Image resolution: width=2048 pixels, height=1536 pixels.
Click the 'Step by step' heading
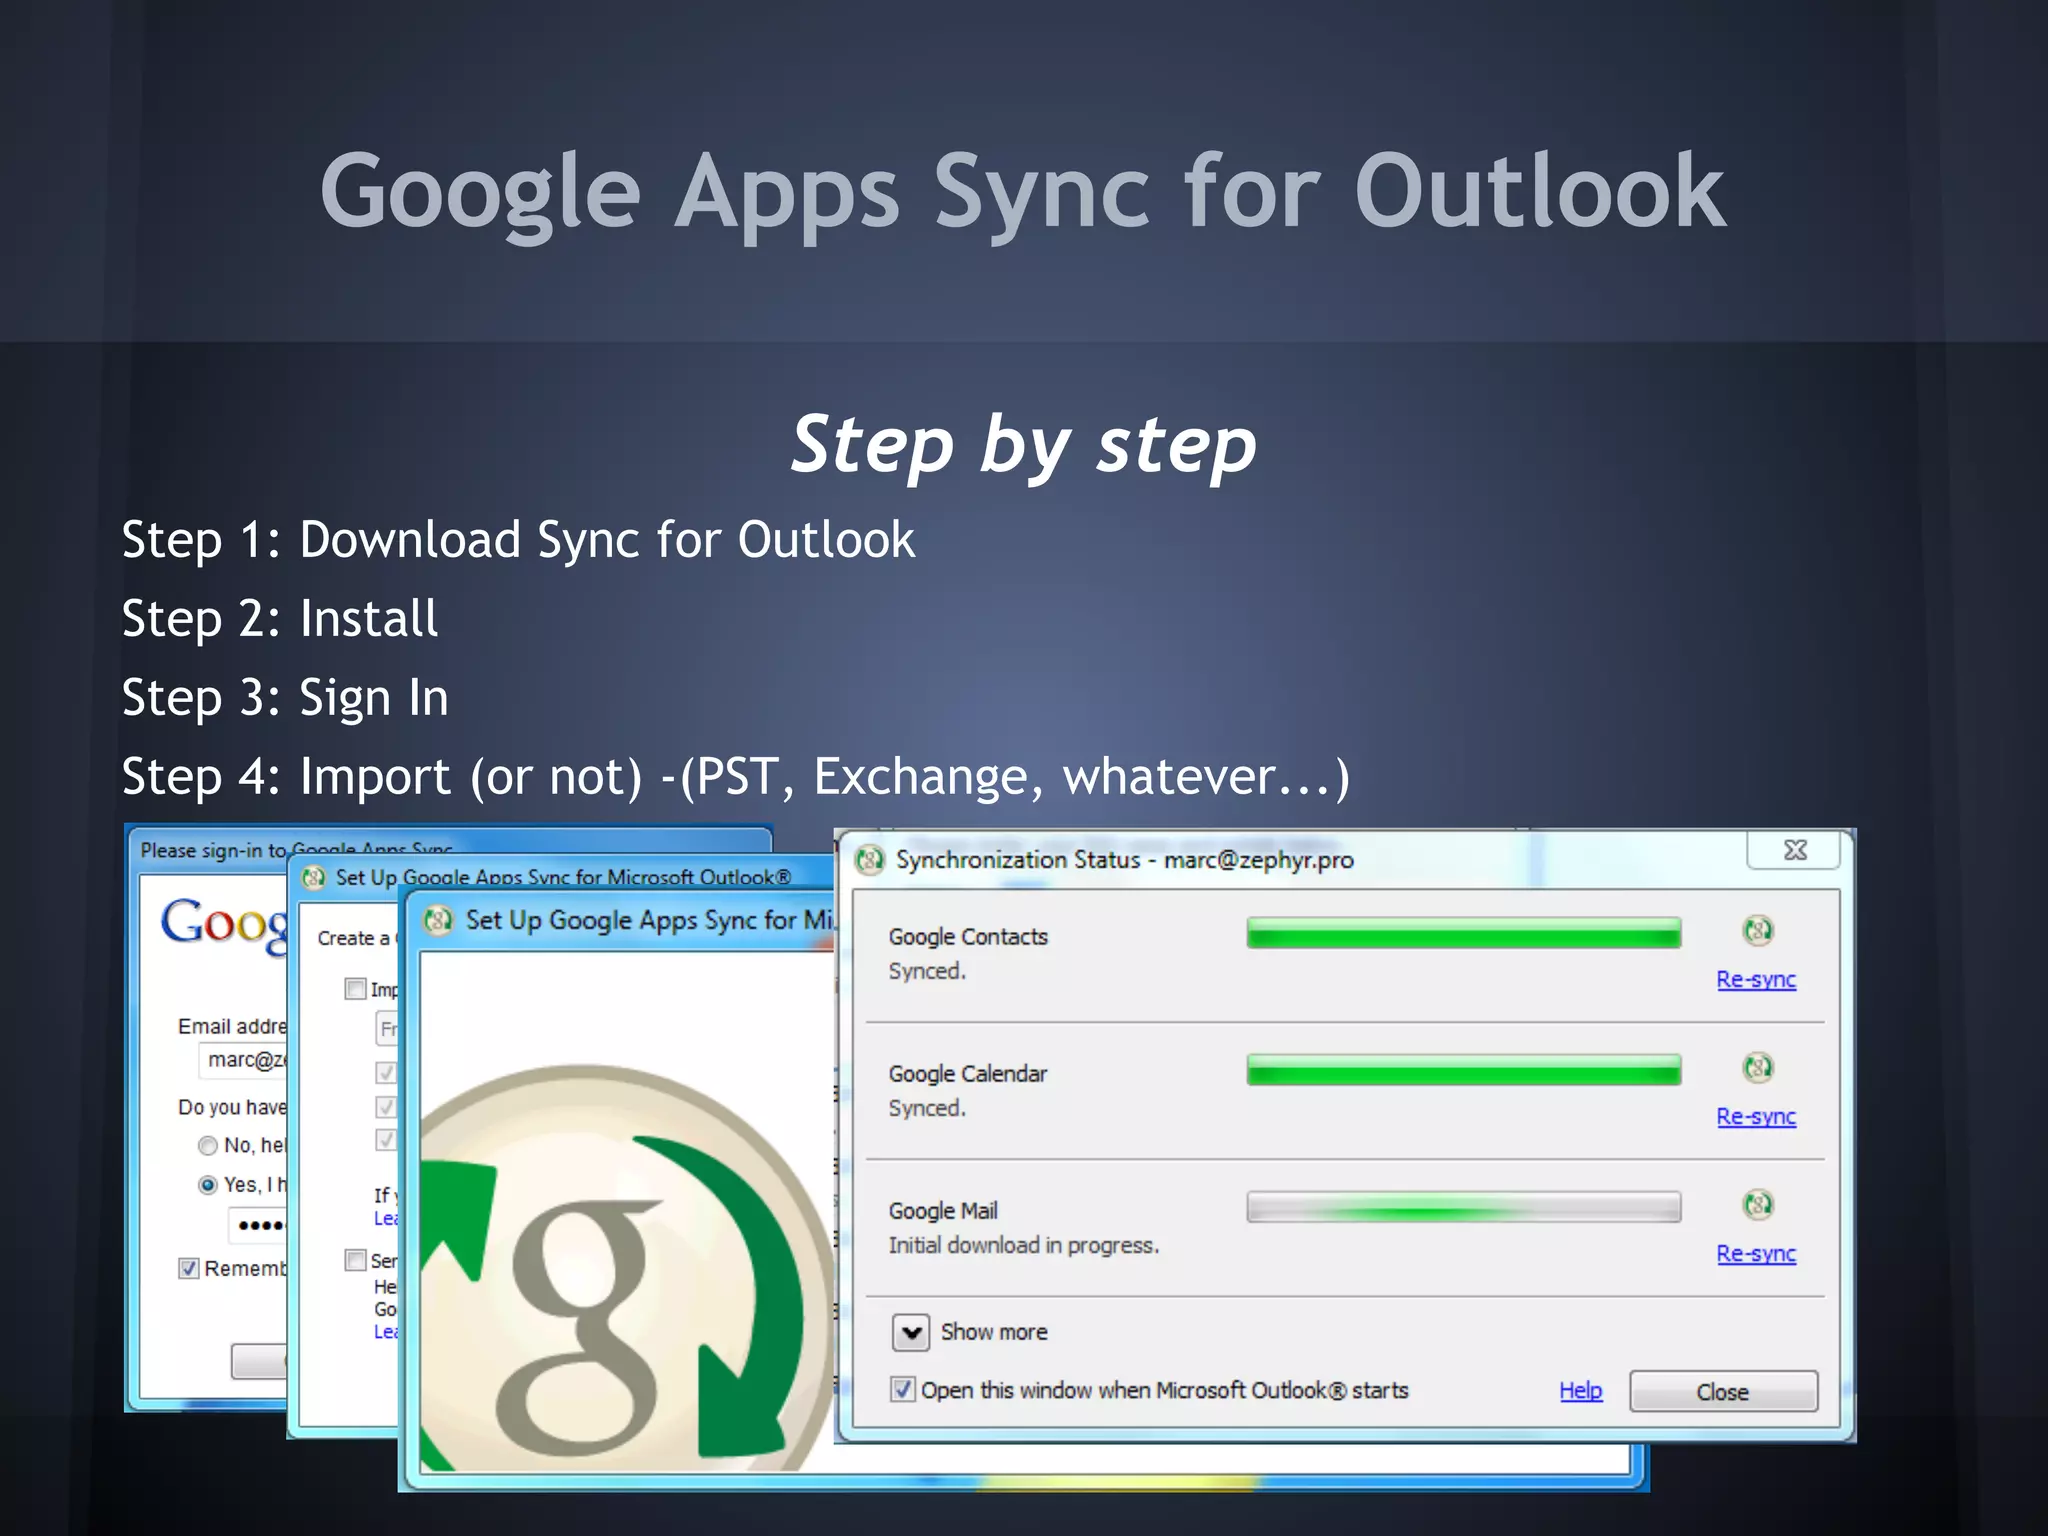(x=1024, y=446)
